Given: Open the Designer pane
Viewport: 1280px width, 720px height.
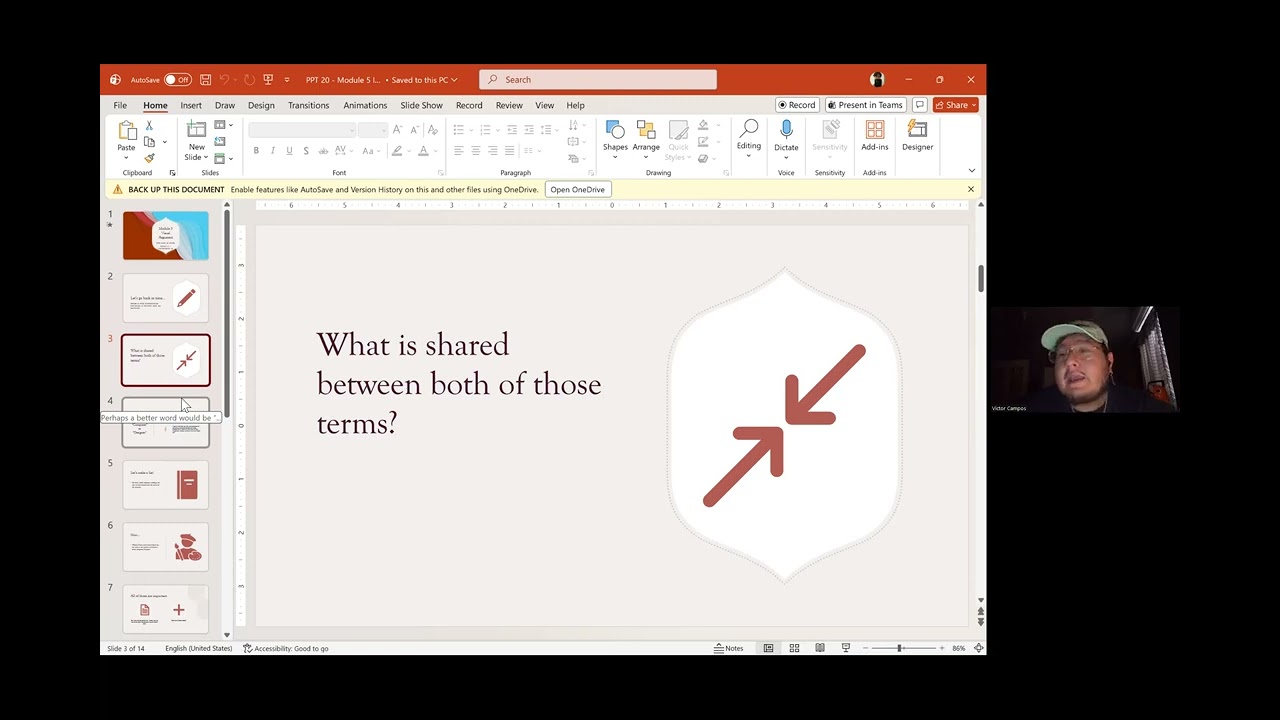Looking at the screenshot, I should pos(917,136).
